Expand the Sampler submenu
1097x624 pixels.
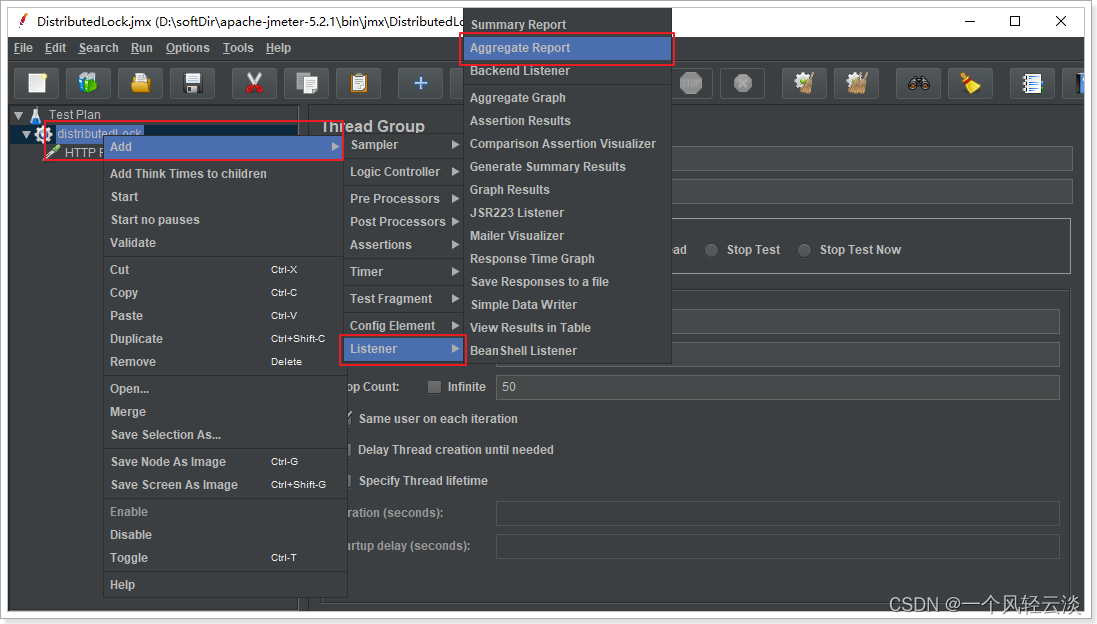point(404,145)
